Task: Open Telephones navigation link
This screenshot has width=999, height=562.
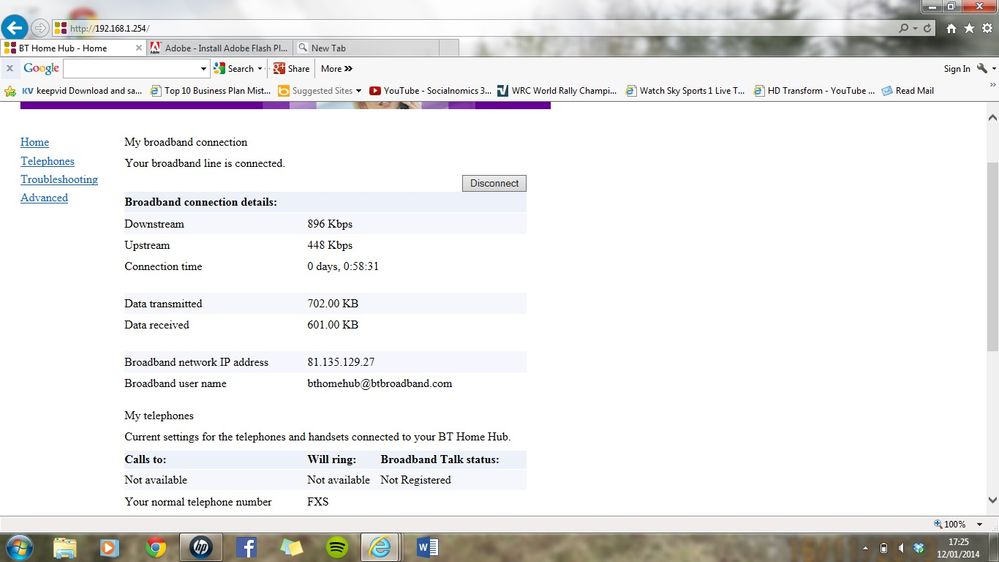Action: pos(47,161)
